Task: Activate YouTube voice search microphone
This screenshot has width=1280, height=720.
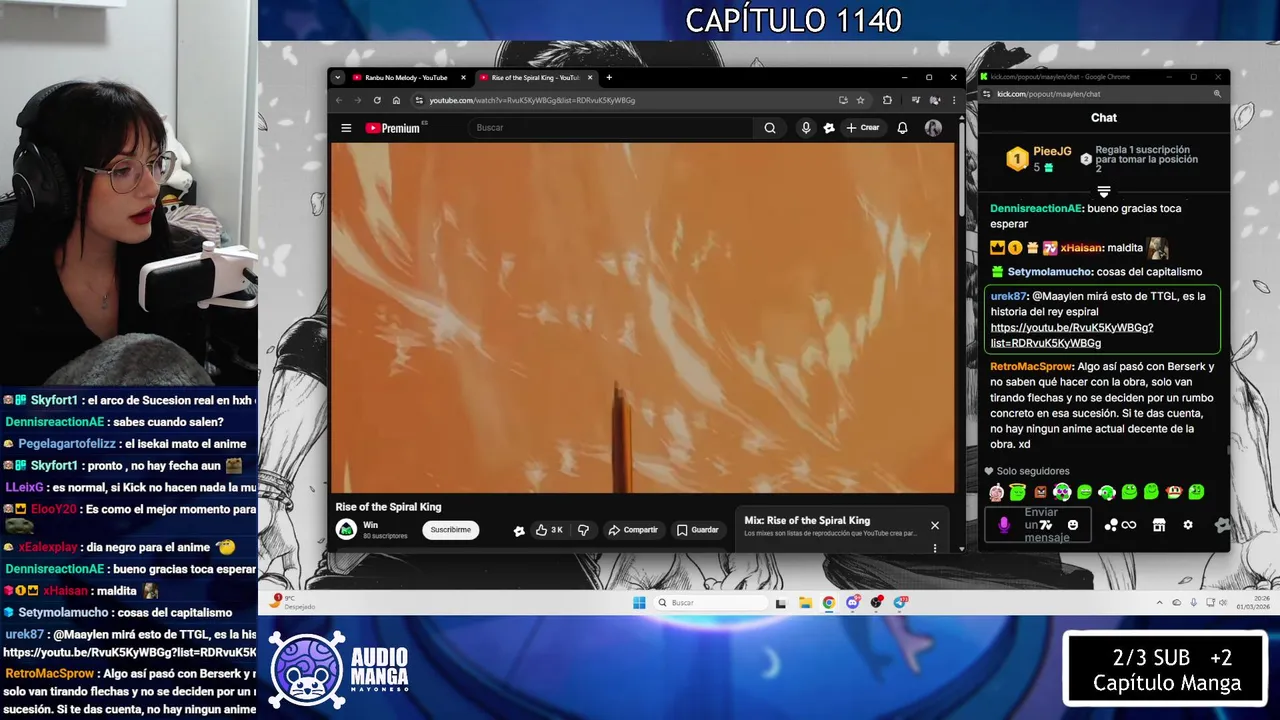Action: coord(806,128)
